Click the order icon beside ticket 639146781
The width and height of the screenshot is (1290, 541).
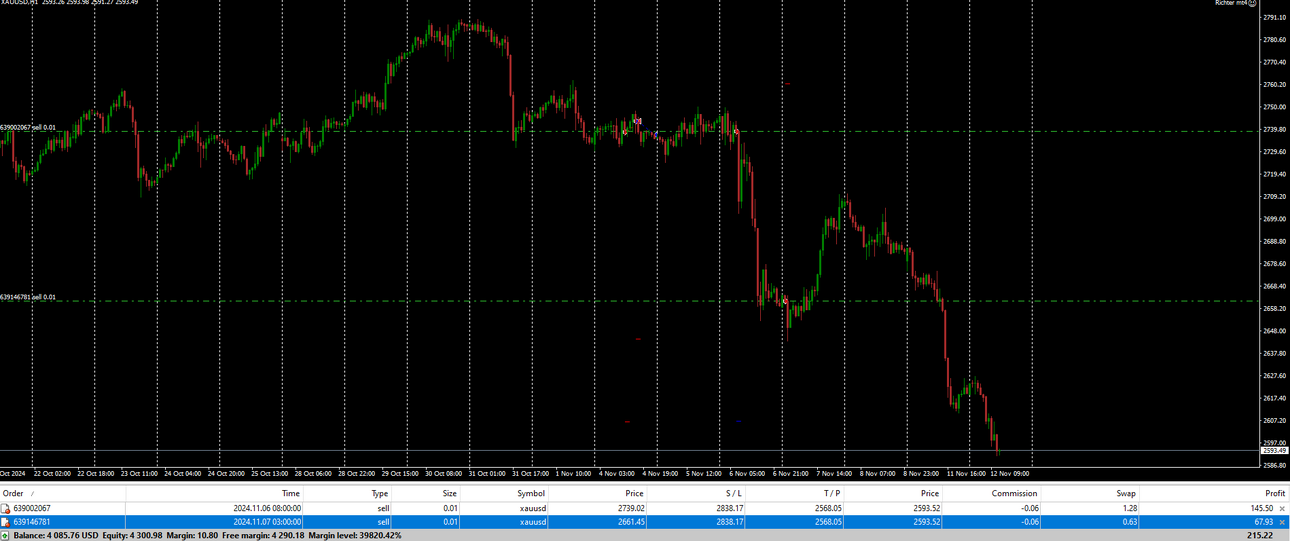click(x=6, y=522)
